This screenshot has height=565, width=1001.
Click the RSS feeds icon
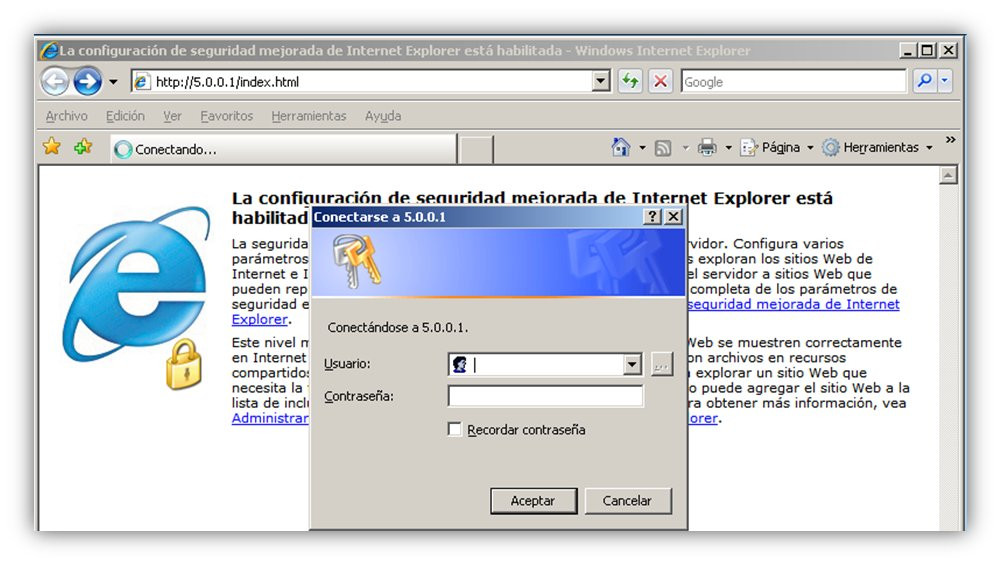tap(663, 148)
